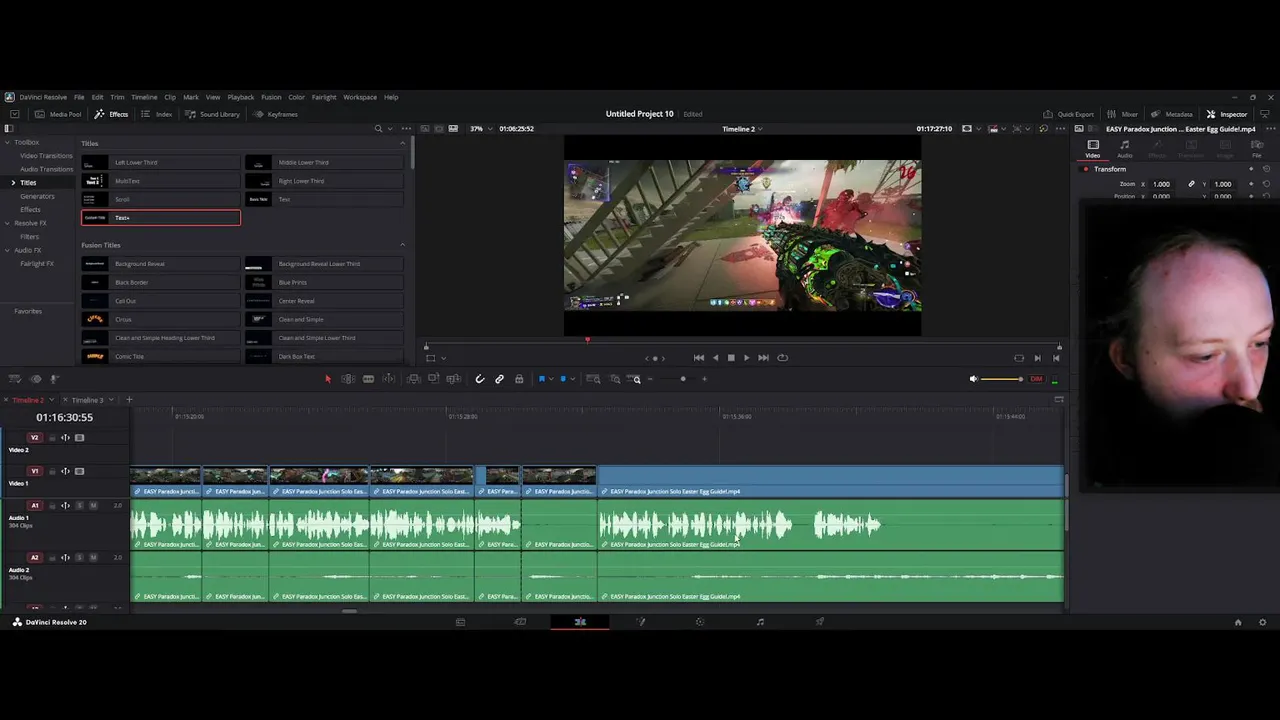Open the Timeline 2 viewer name dropdown

point(742,129)
